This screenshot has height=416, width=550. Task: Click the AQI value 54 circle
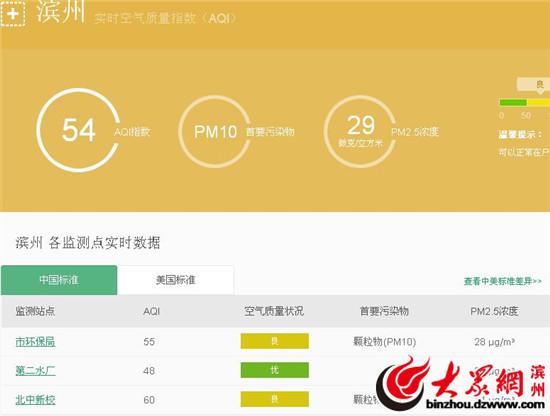click(79, 130)
